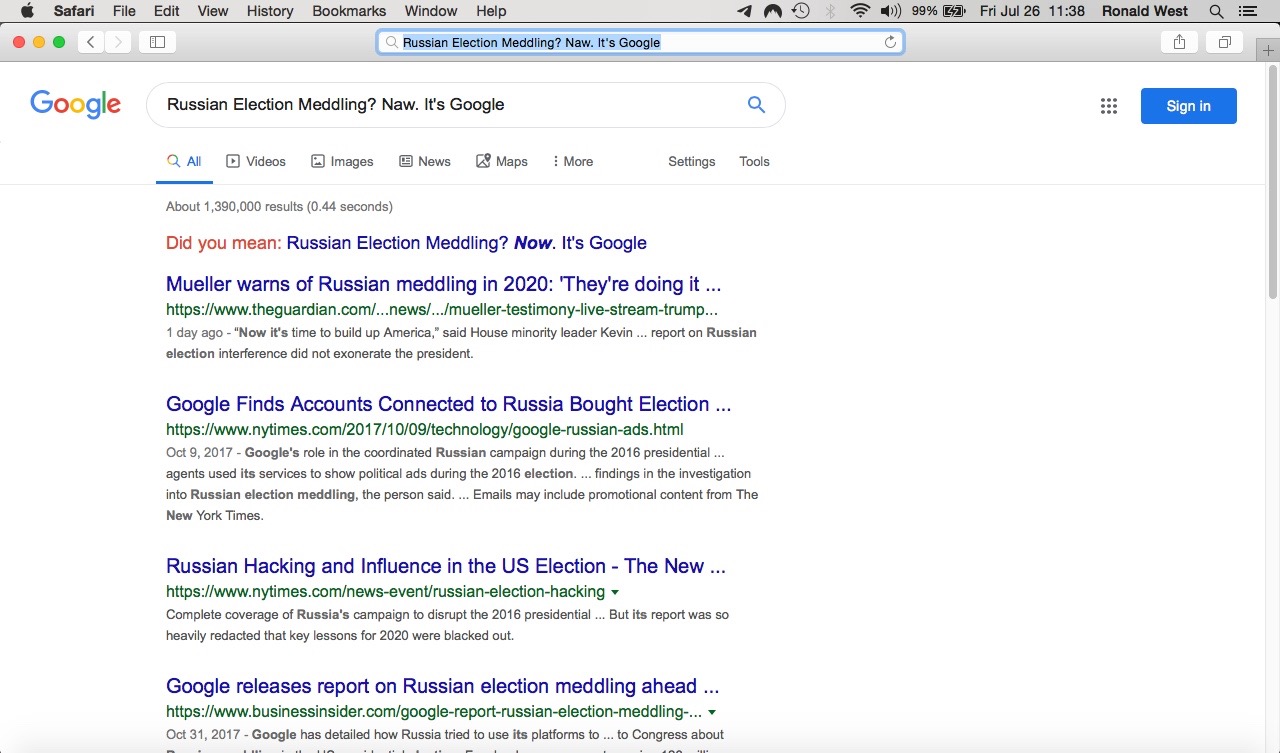
Task: Open the Bookmarks menu
Action: click(x=349, y=11)
